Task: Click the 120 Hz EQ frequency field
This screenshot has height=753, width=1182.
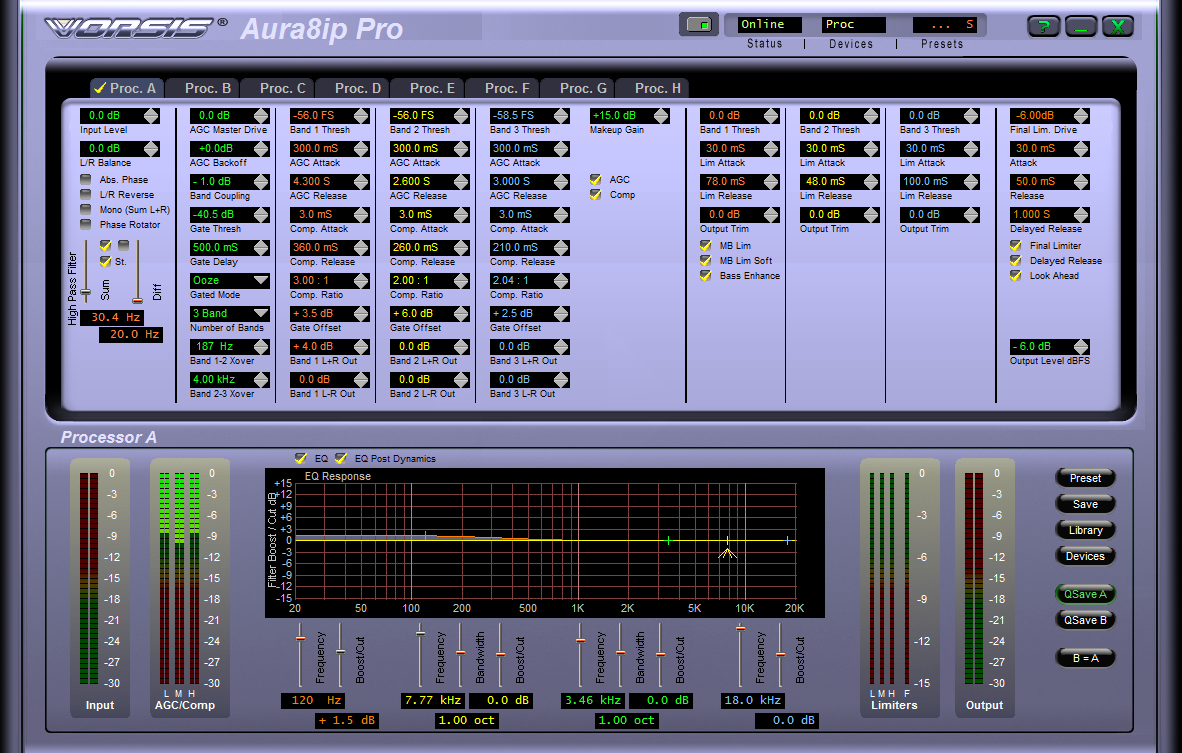Action: [313, 700]
